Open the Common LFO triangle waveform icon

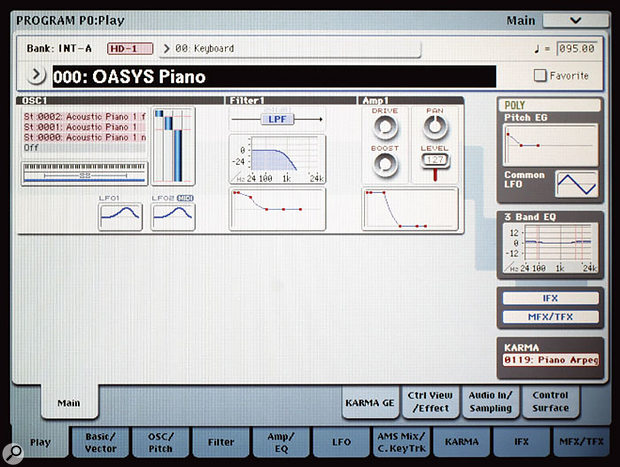pos(576,184)
